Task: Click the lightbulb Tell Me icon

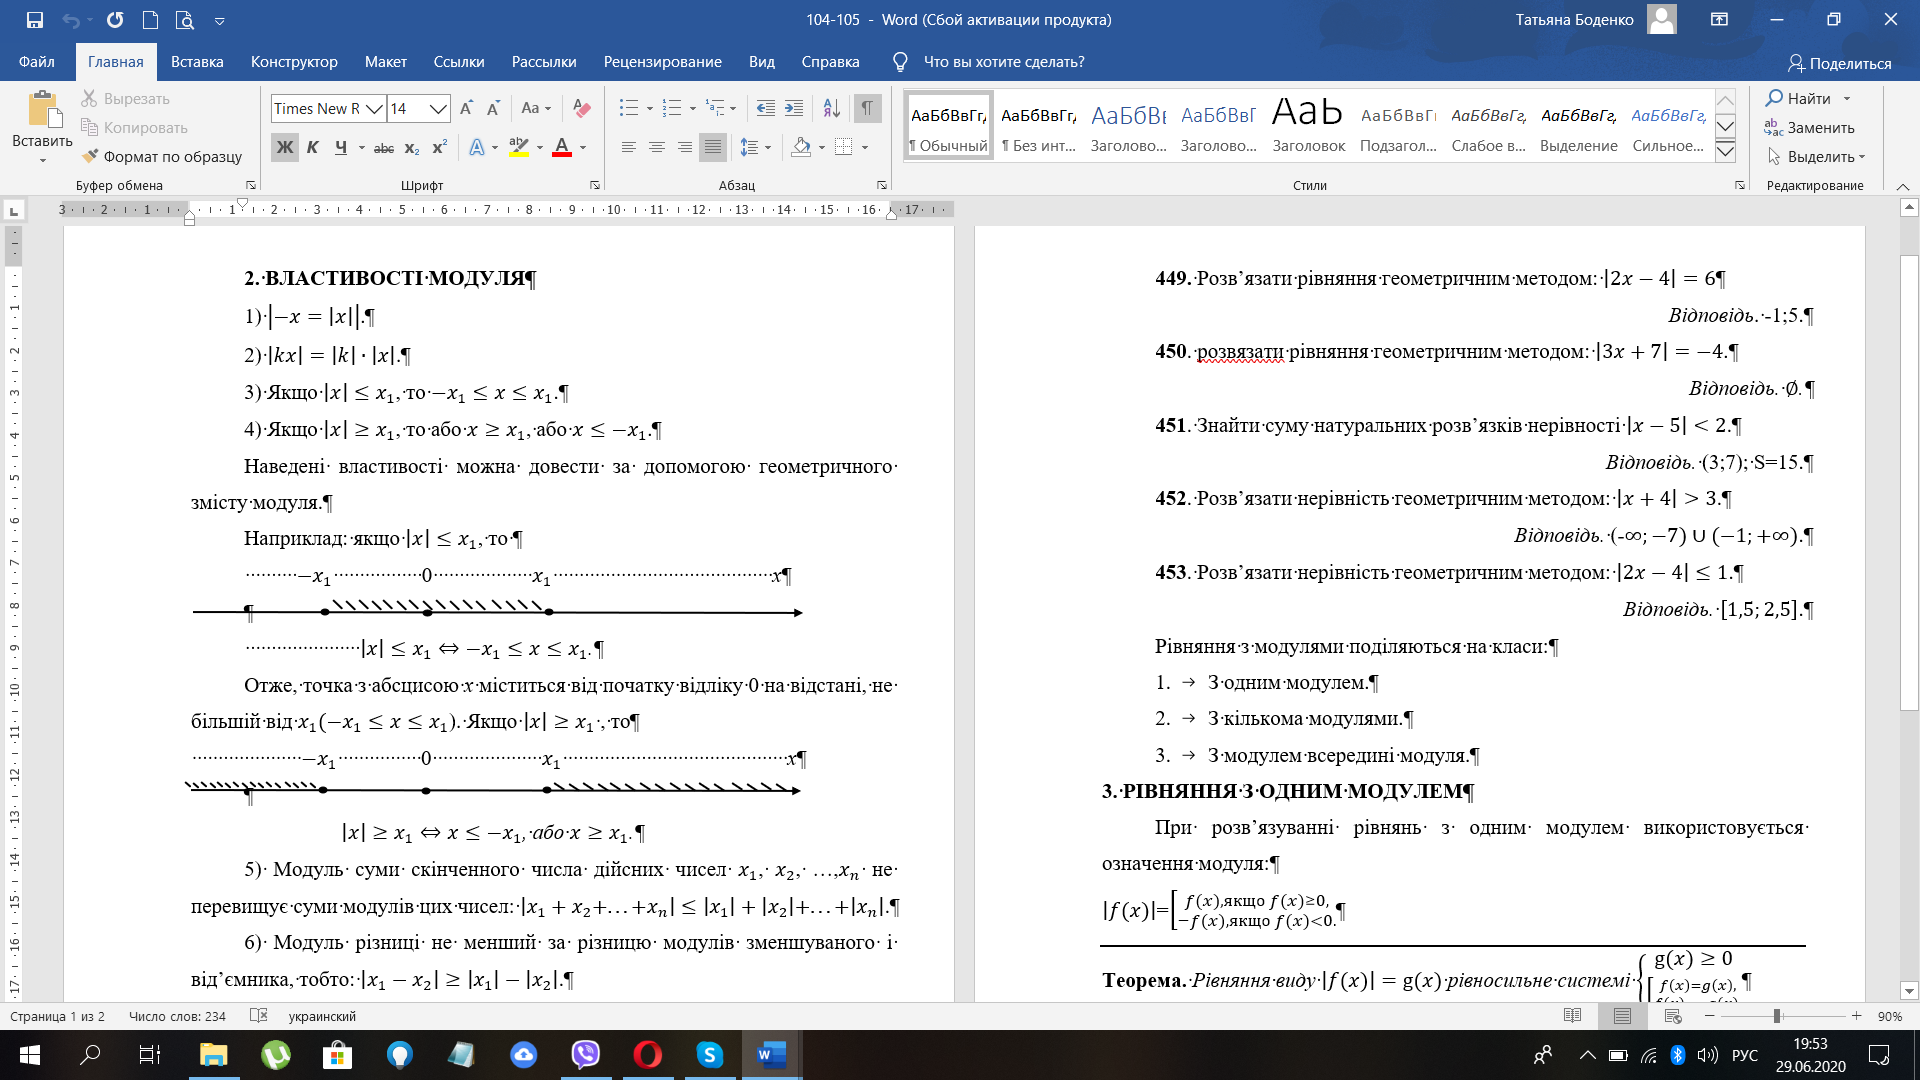Action: coord(900,62)
